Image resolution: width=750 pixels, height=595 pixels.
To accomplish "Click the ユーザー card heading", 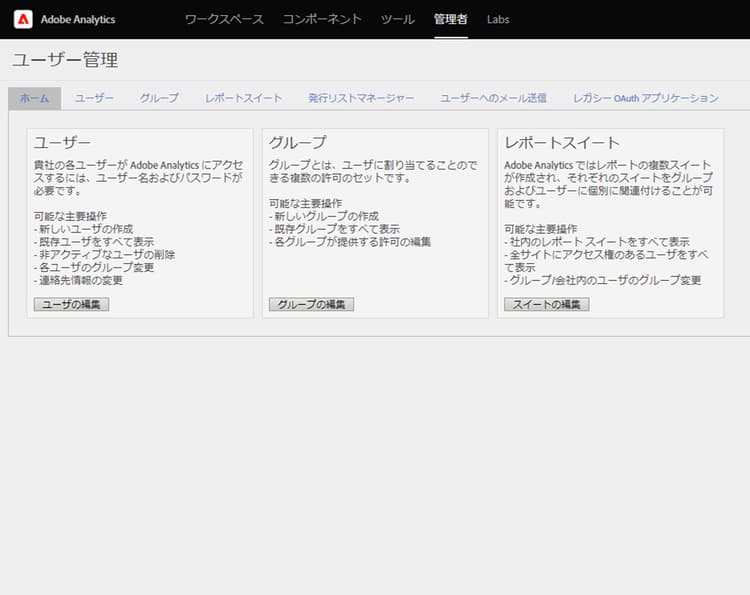I will coord(62,143).
